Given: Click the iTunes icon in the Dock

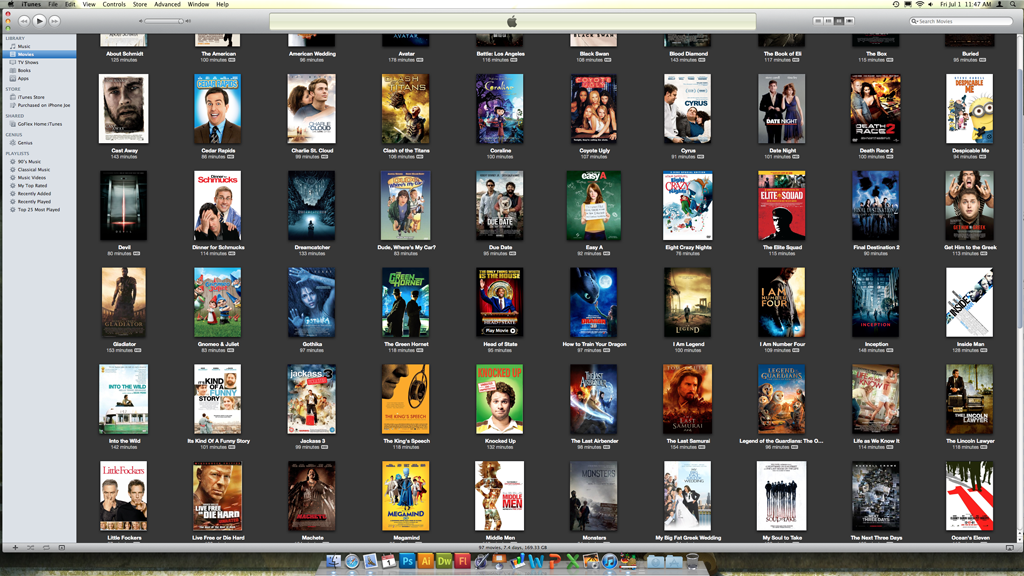Looking at the screenshot, I should [609, 561].
